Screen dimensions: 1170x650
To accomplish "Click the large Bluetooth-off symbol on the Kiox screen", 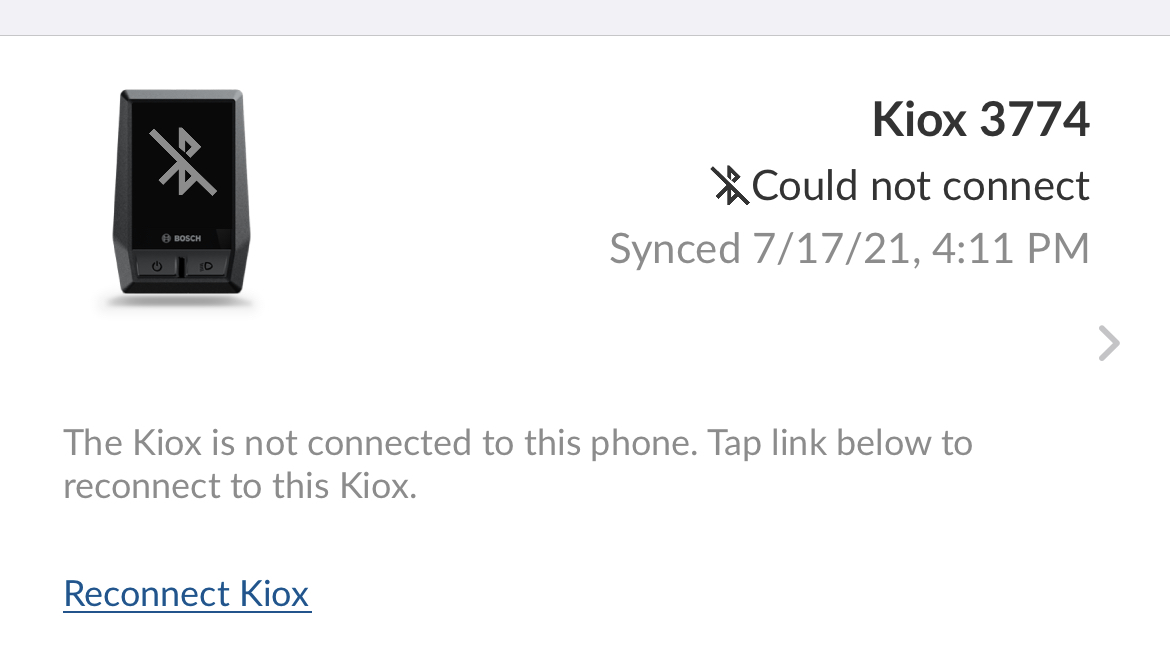I will click(180, 161).
